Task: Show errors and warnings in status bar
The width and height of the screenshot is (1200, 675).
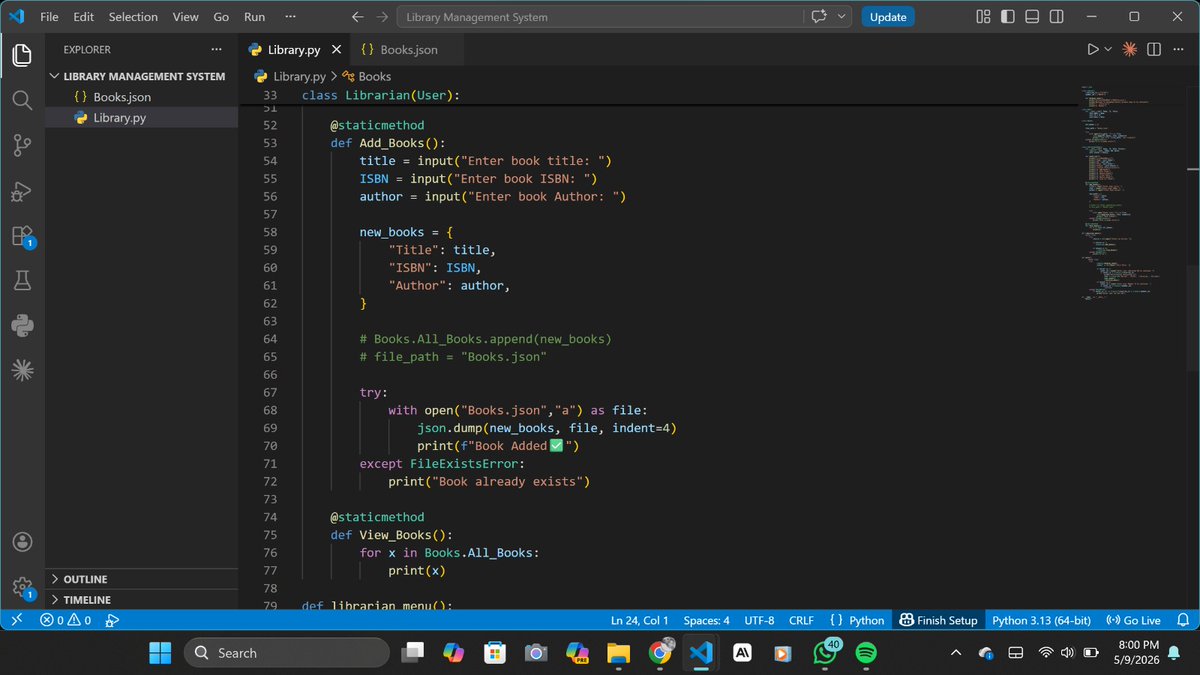Action: pyautogui.click(x=65, y=620)
